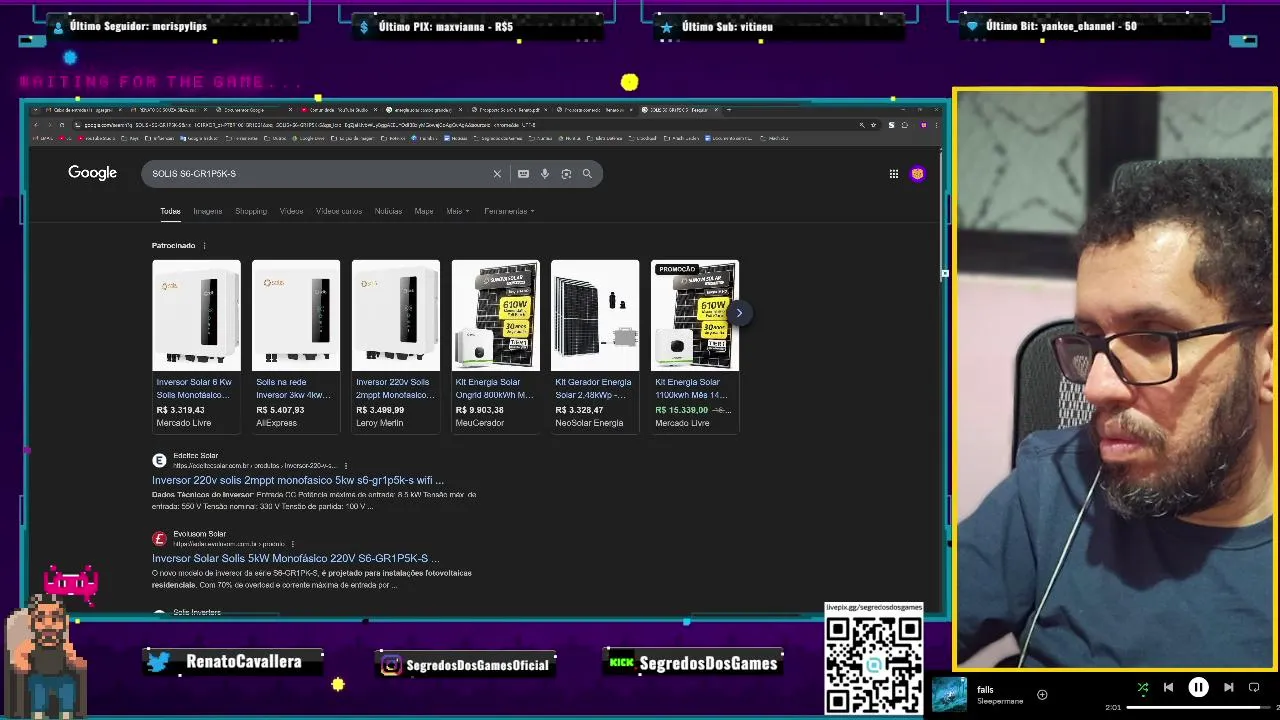This screenshot has width=1280, height=720.
Task: Select the Todas search tab
Action: (170, 211)
